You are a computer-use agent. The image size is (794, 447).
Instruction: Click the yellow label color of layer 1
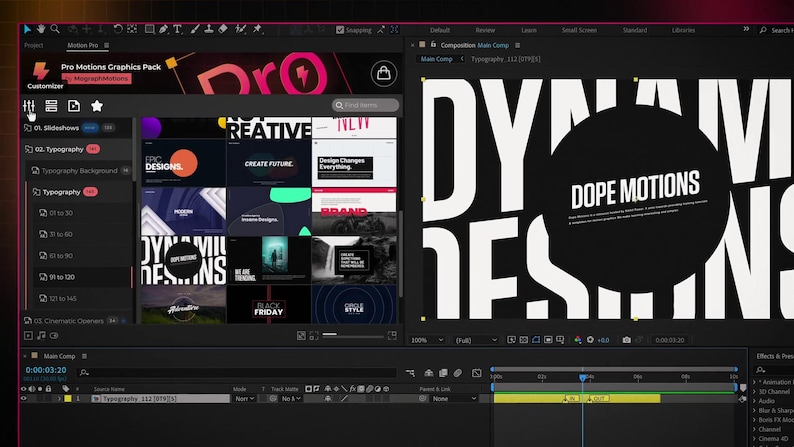[x=68, y=398]
